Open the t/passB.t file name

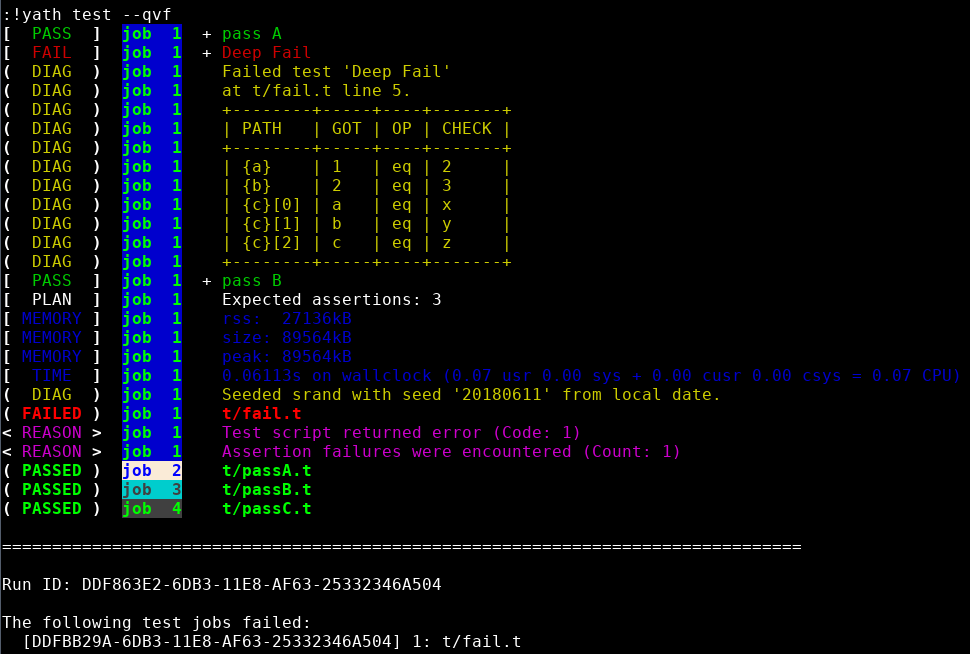click(x=266, y=489)
